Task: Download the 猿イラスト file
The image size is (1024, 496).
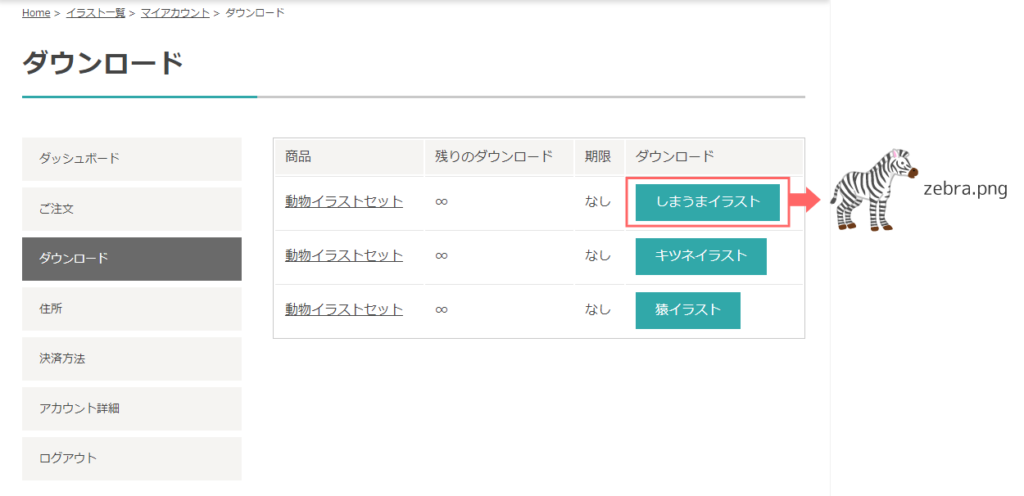Action: pos(688,310)
